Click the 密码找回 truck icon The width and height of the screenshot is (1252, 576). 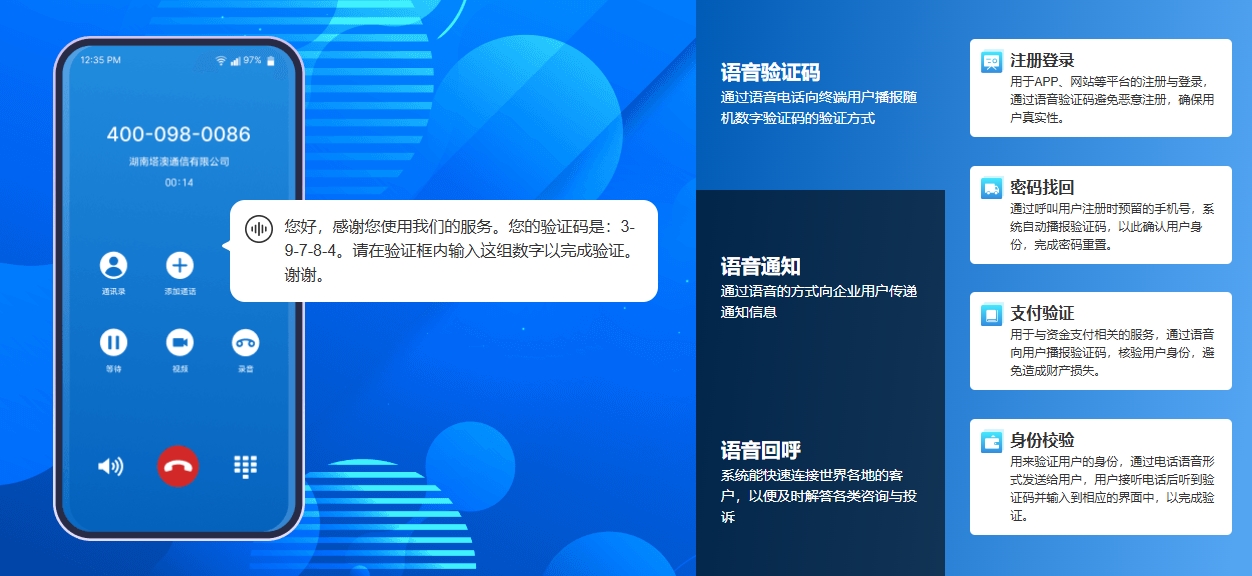pos(991,188)
